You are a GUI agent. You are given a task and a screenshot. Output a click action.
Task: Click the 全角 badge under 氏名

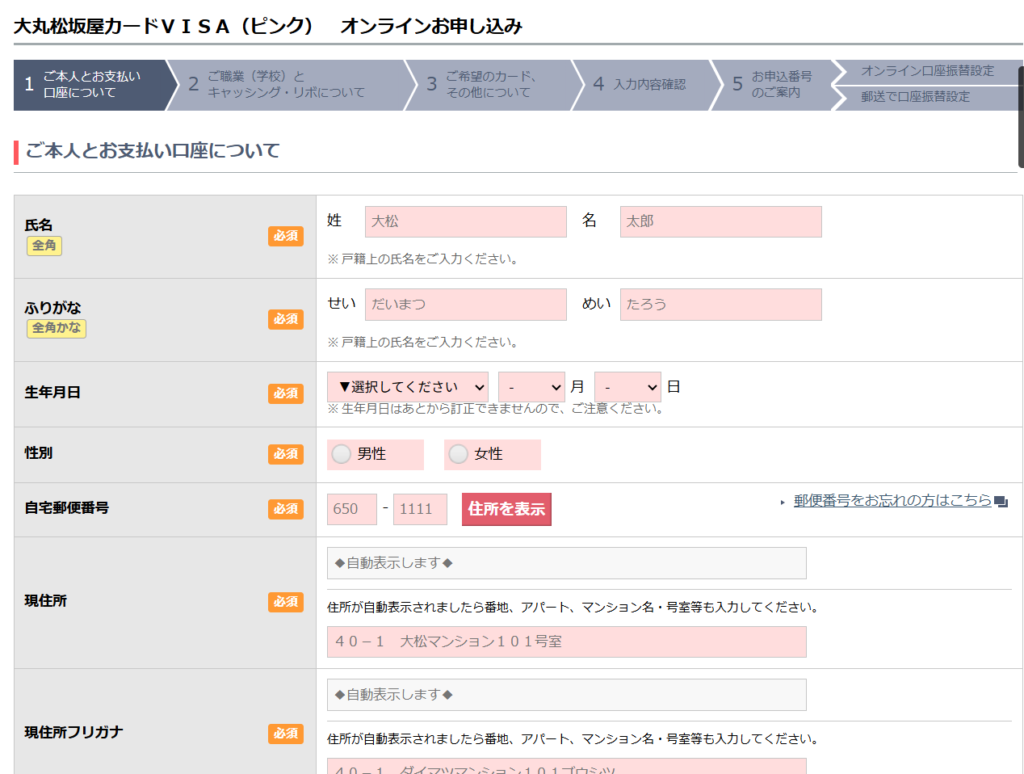tap(44, 246)
